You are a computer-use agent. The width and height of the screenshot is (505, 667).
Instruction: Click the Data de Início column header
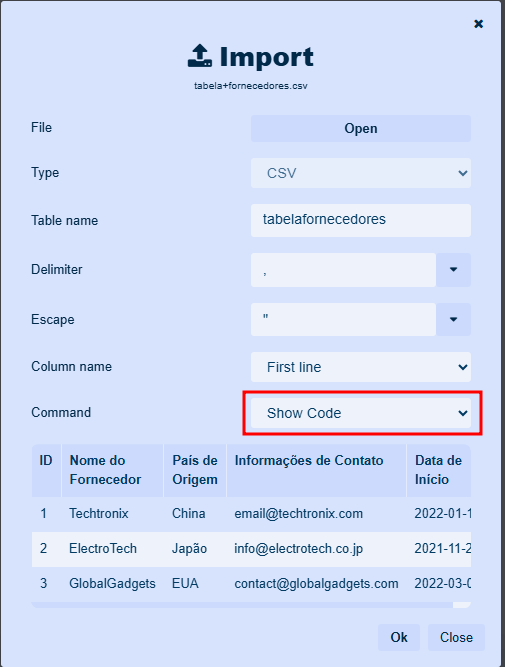[x=439, y=470]
